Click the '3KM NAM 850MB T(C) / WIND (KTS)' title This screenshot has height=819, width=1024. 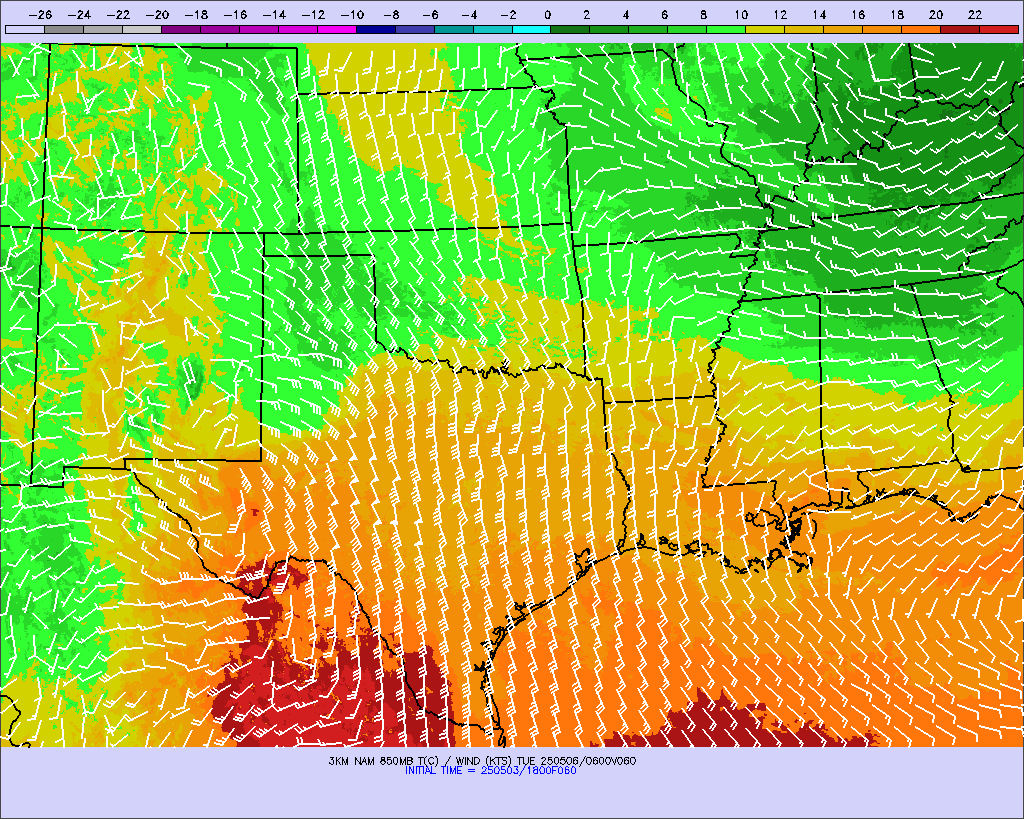click(421, 761)
